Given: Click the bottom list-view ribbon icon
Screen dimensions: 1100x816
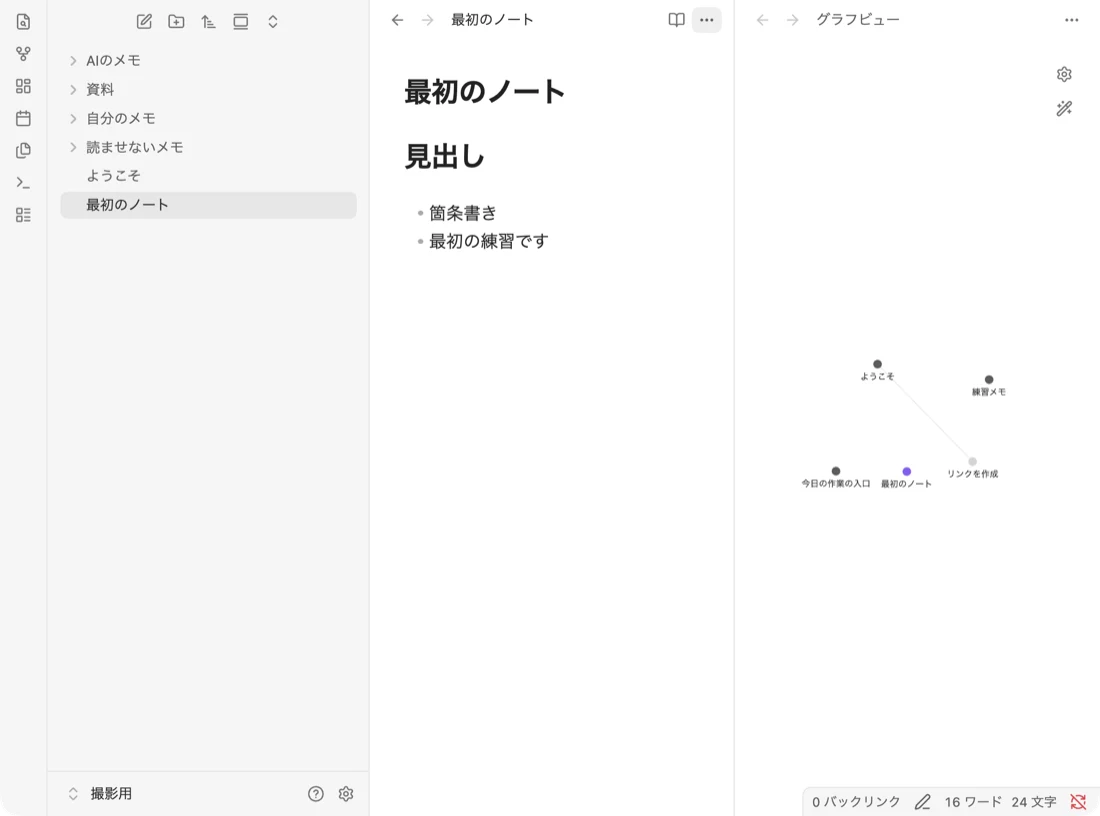Looking at the screenshot, I should coord(23,215).
